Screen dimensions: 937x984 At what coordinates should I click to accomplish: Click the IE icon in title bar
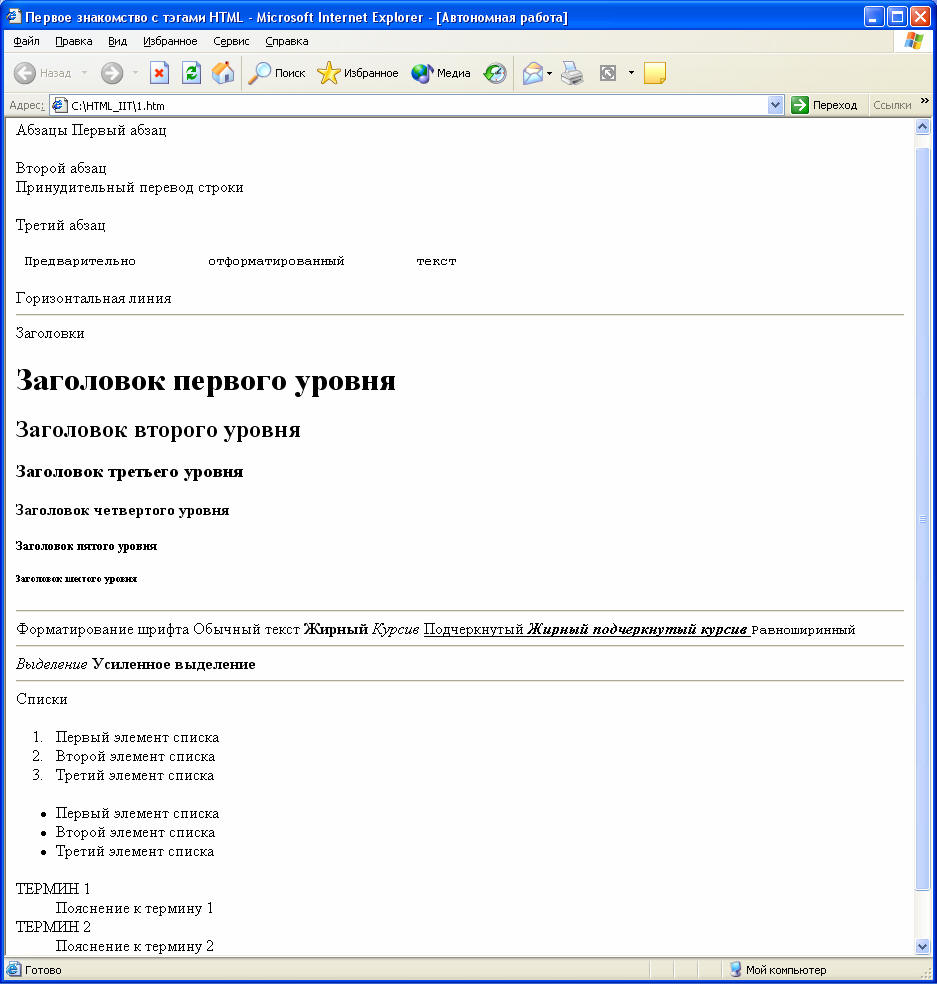click(13, 16)
